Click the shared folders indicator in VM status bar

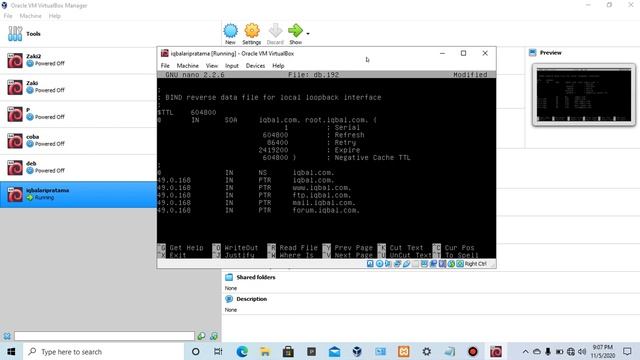click(x=415, y=264)
